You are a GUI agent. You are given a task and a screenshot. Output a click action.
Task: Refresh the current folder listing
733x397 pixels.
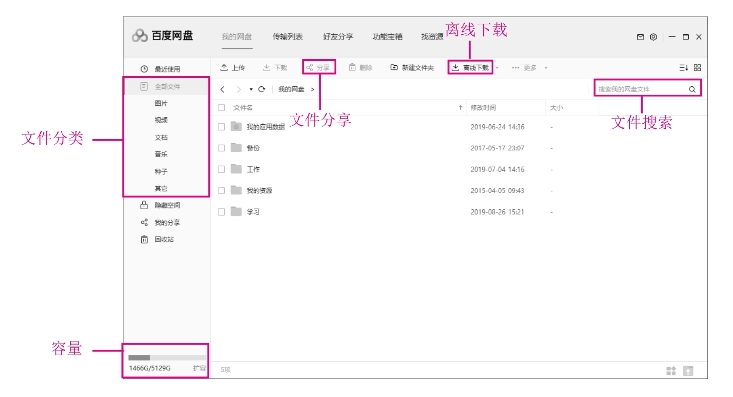point(262,89)
